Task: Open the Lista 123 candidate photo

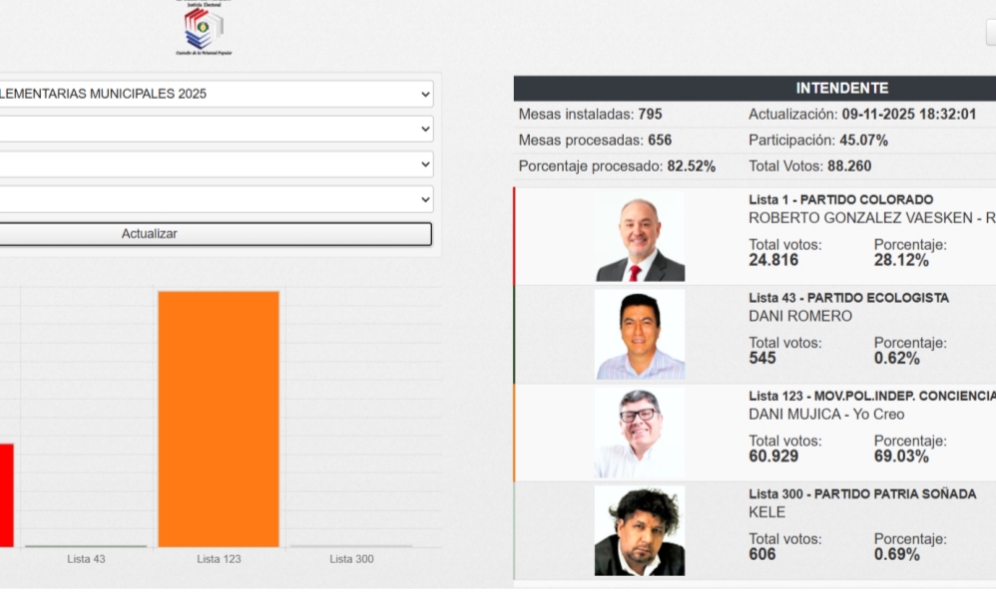Action: click(640, 433)
